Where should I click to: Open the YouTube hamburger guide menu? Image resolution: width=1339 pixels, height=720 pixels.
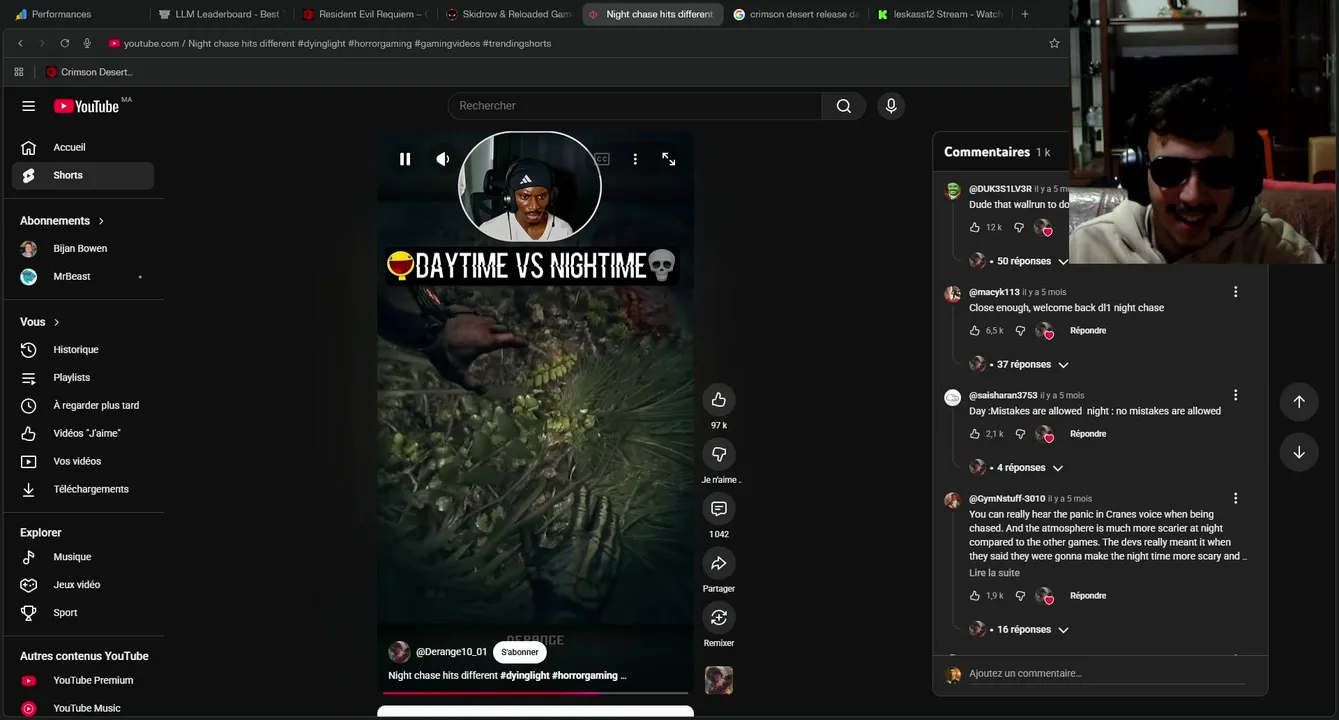(28, 106)
